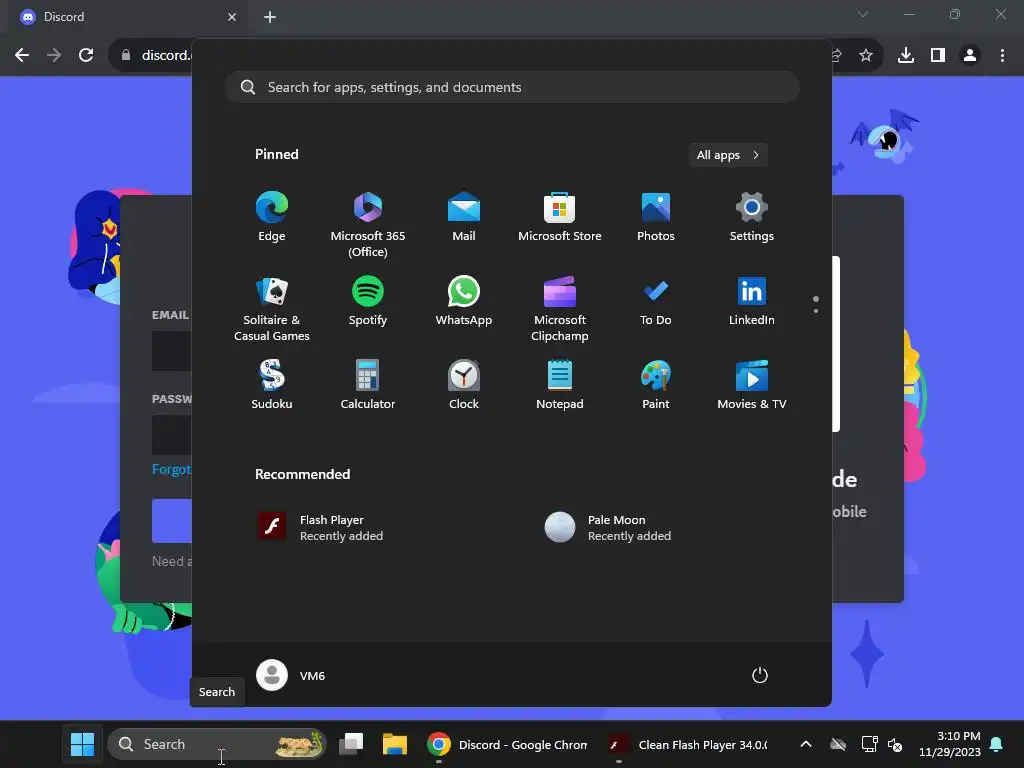This screenshot has height=768, width=1024.
Task: Click the Power button in Start menu
Action: pos(760,675)
